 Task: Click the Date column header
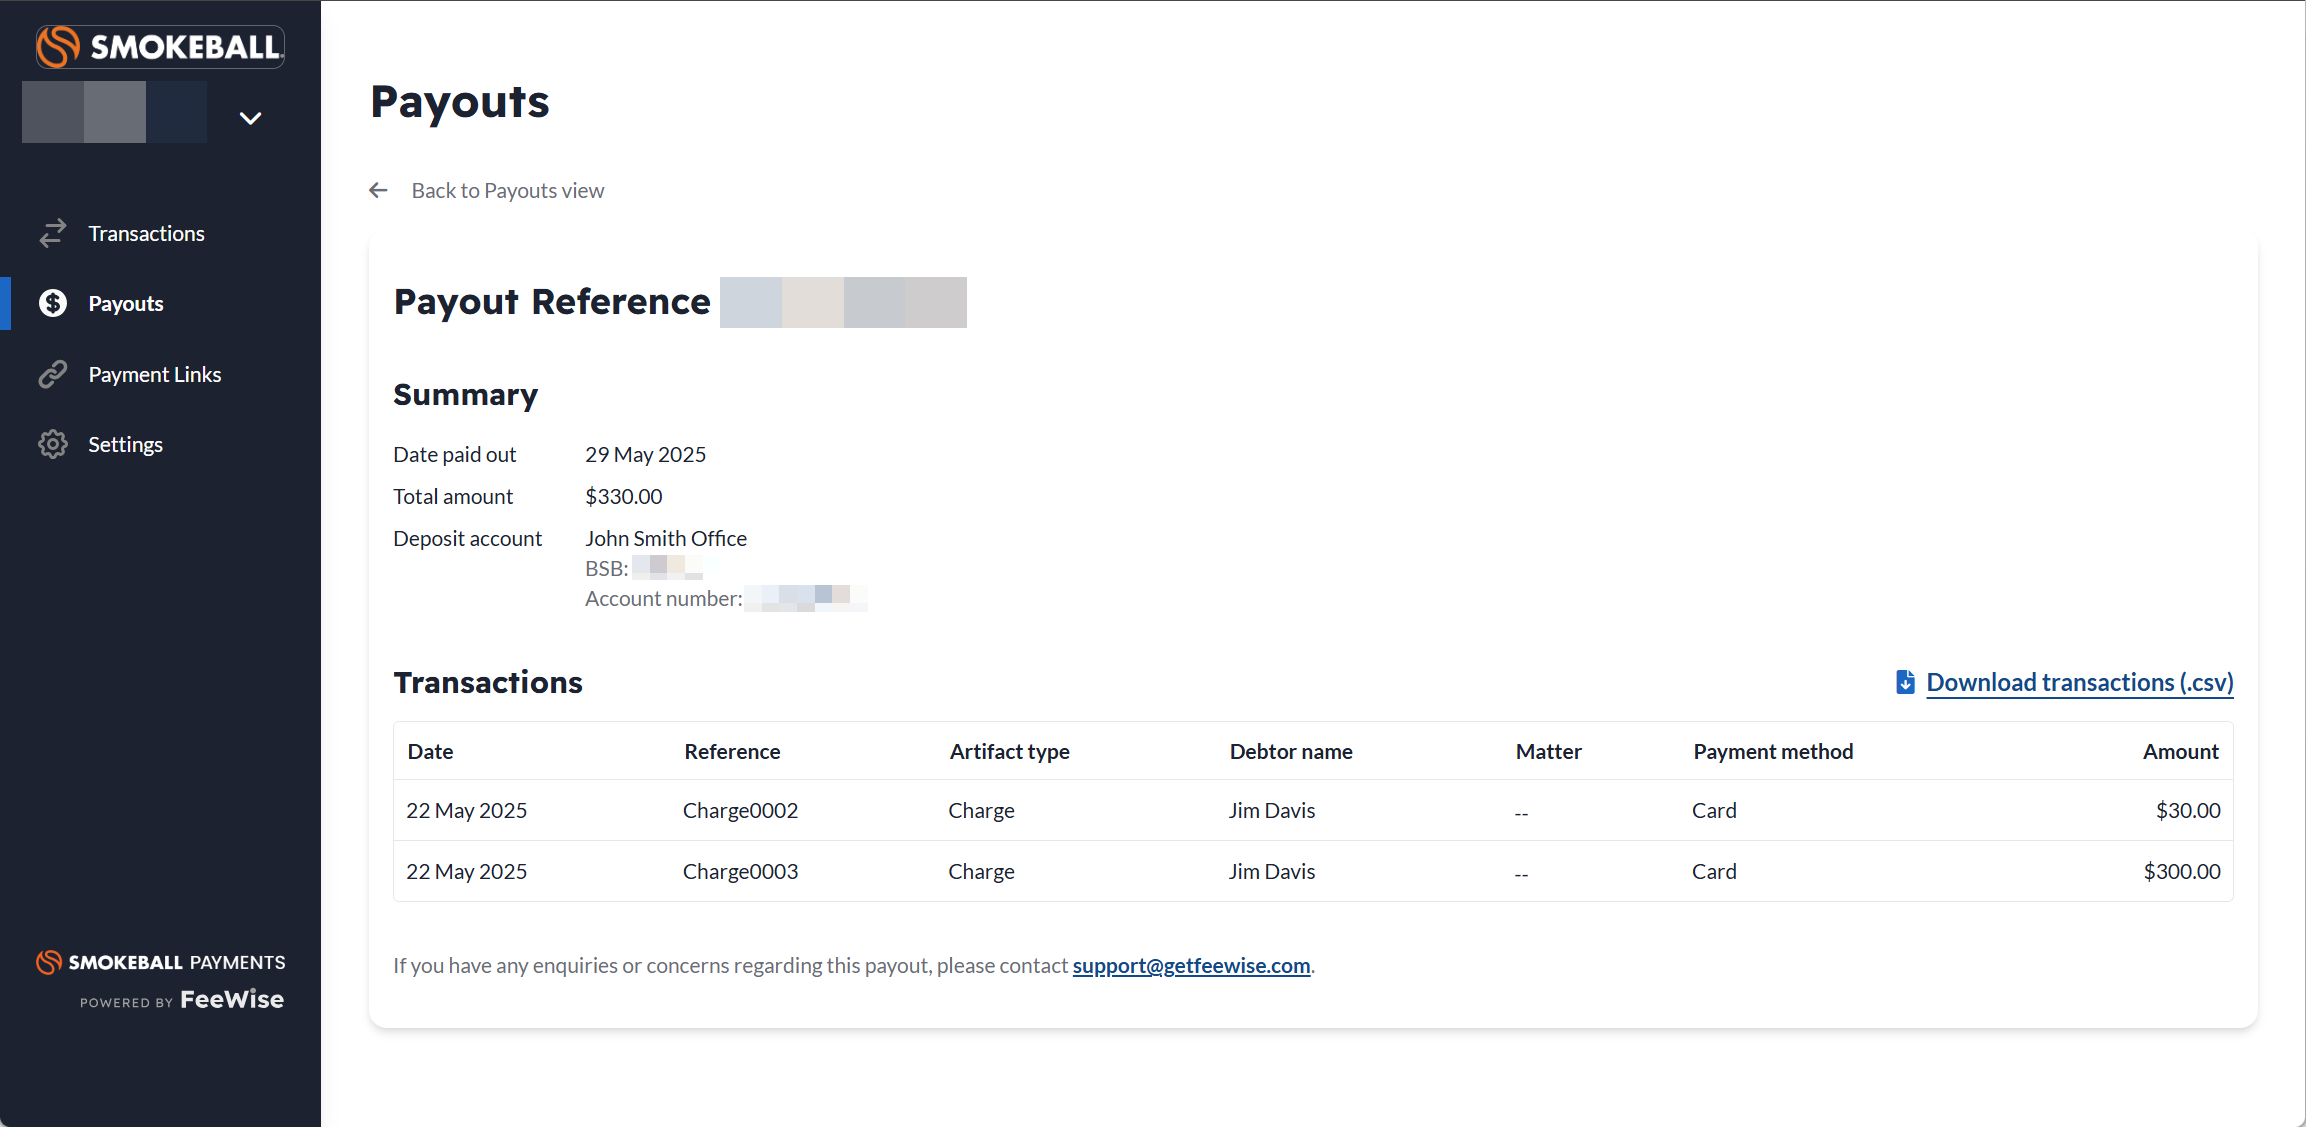point(430,751)
